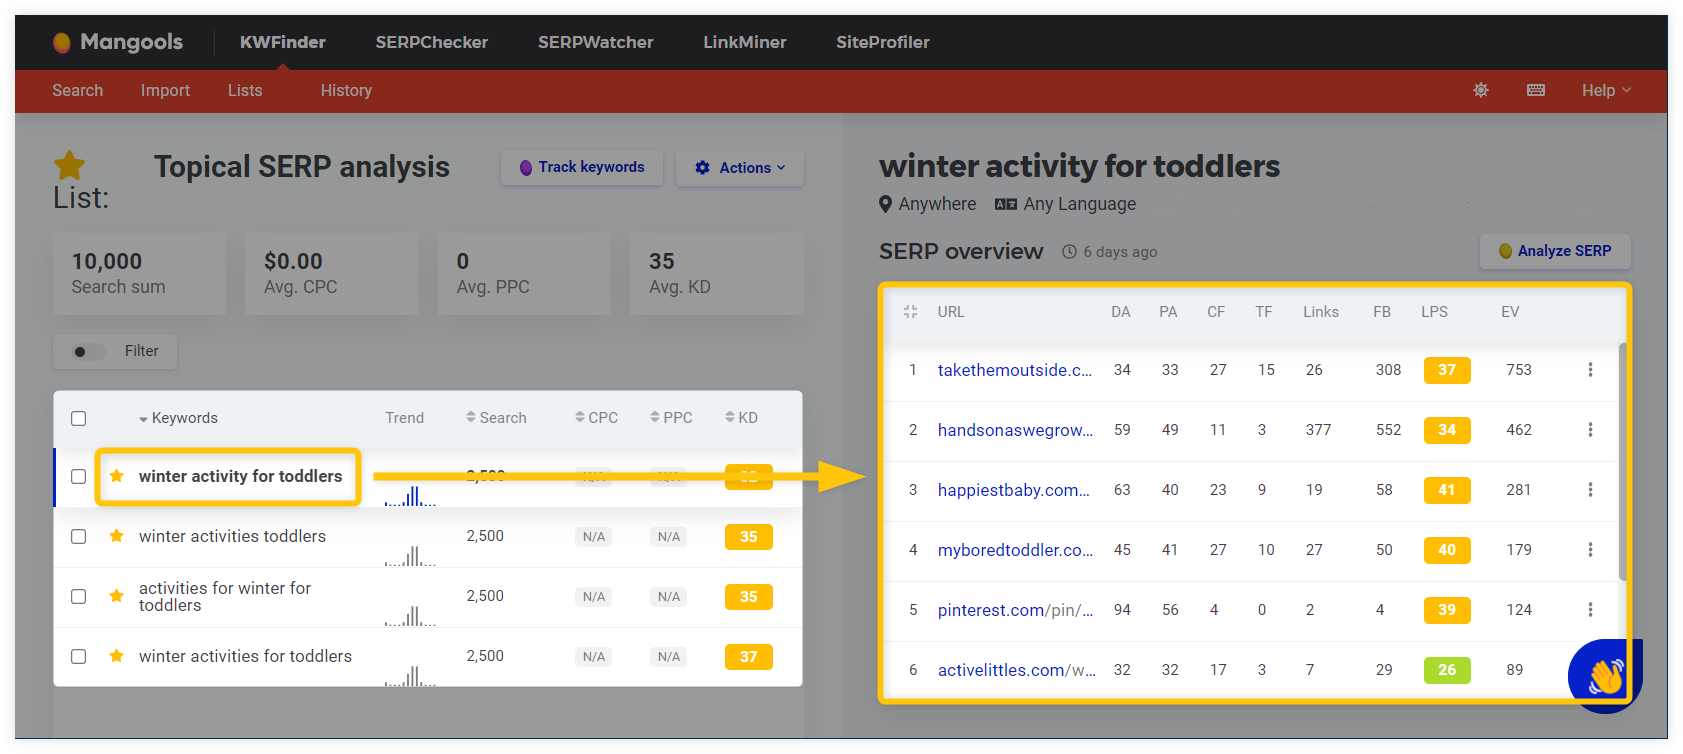Click the orange LPS 37 badge
Viewport: 1683px width, 754px height.
pos(1447,370)
